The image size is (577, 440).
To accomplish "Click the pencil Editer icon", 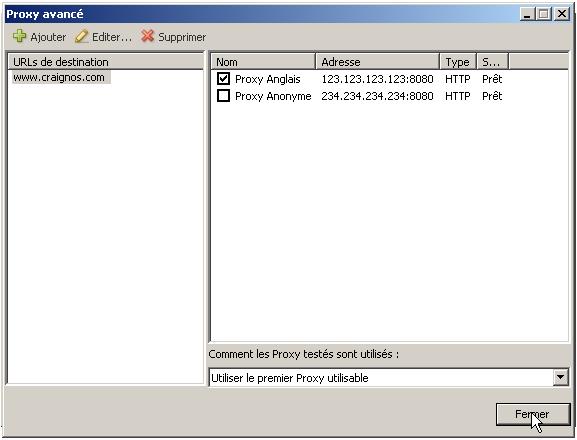I will tap(81, 36).
